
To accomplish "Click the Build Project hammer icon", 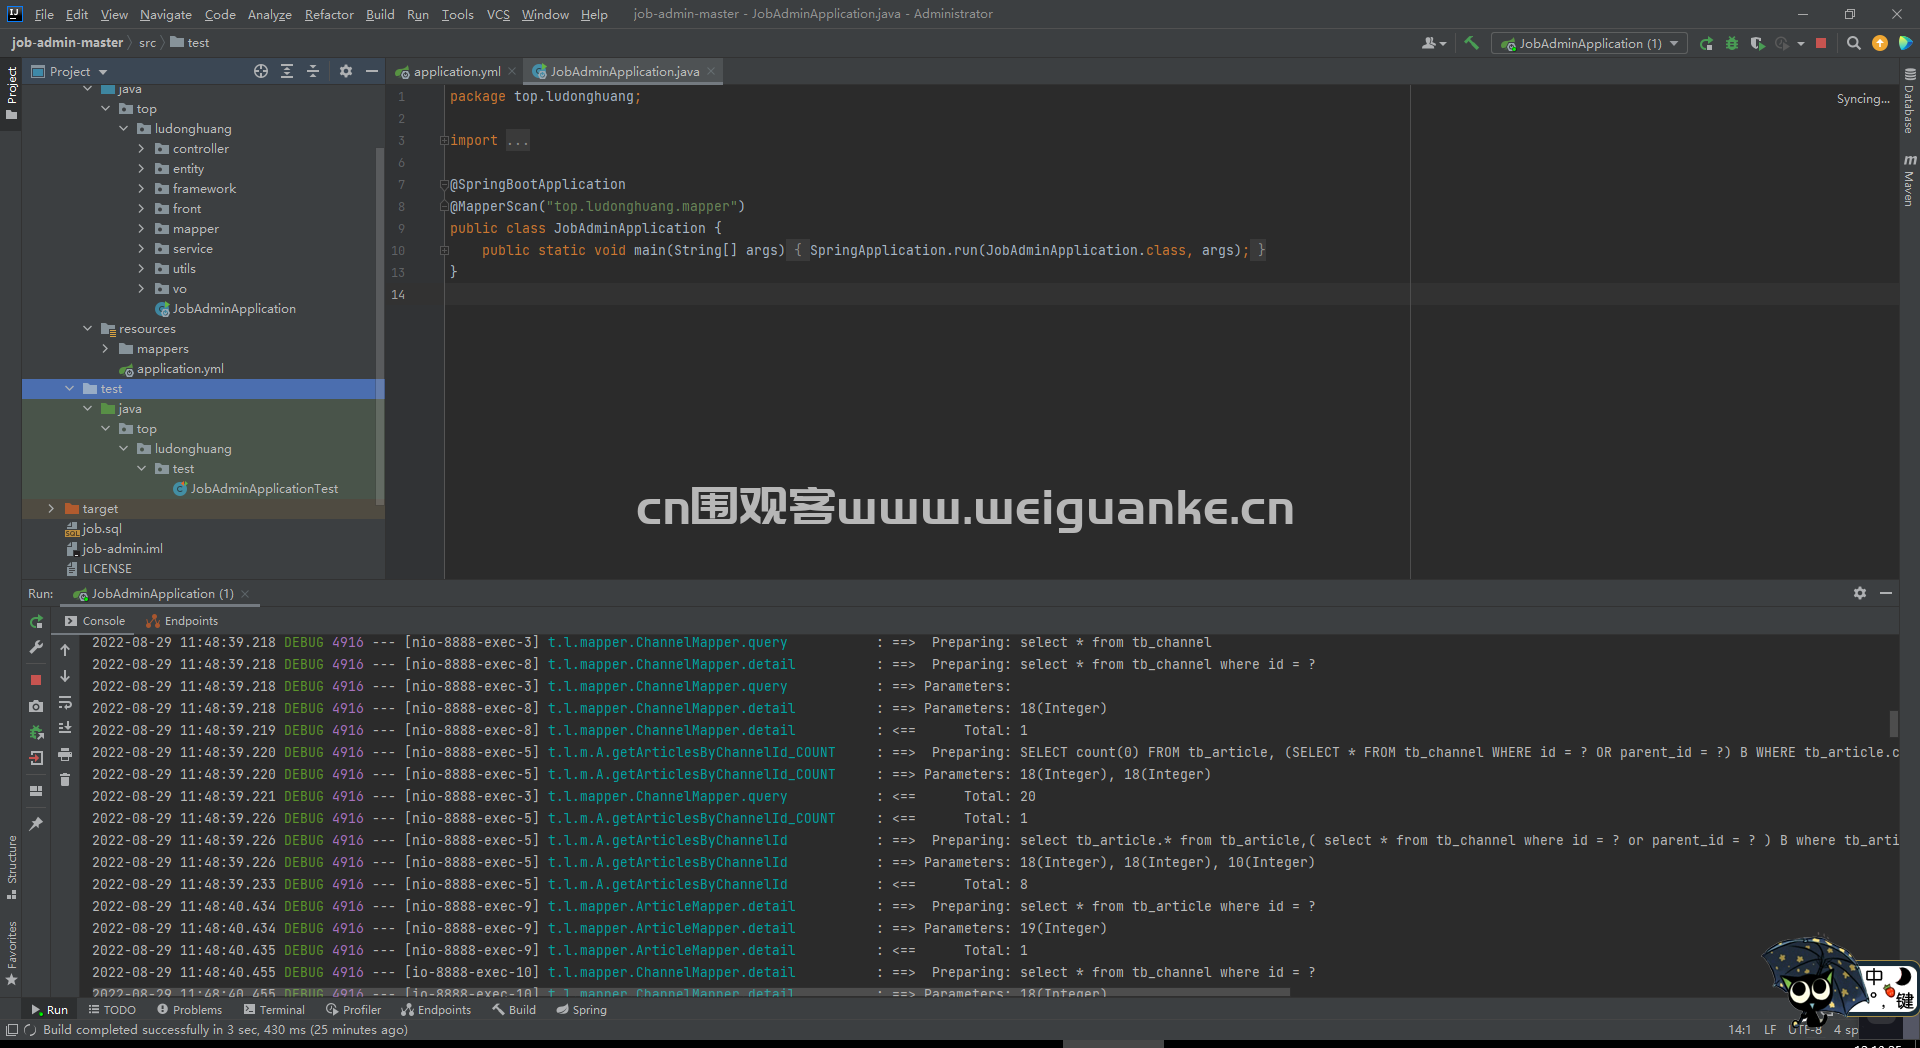I will (1471, 43).
